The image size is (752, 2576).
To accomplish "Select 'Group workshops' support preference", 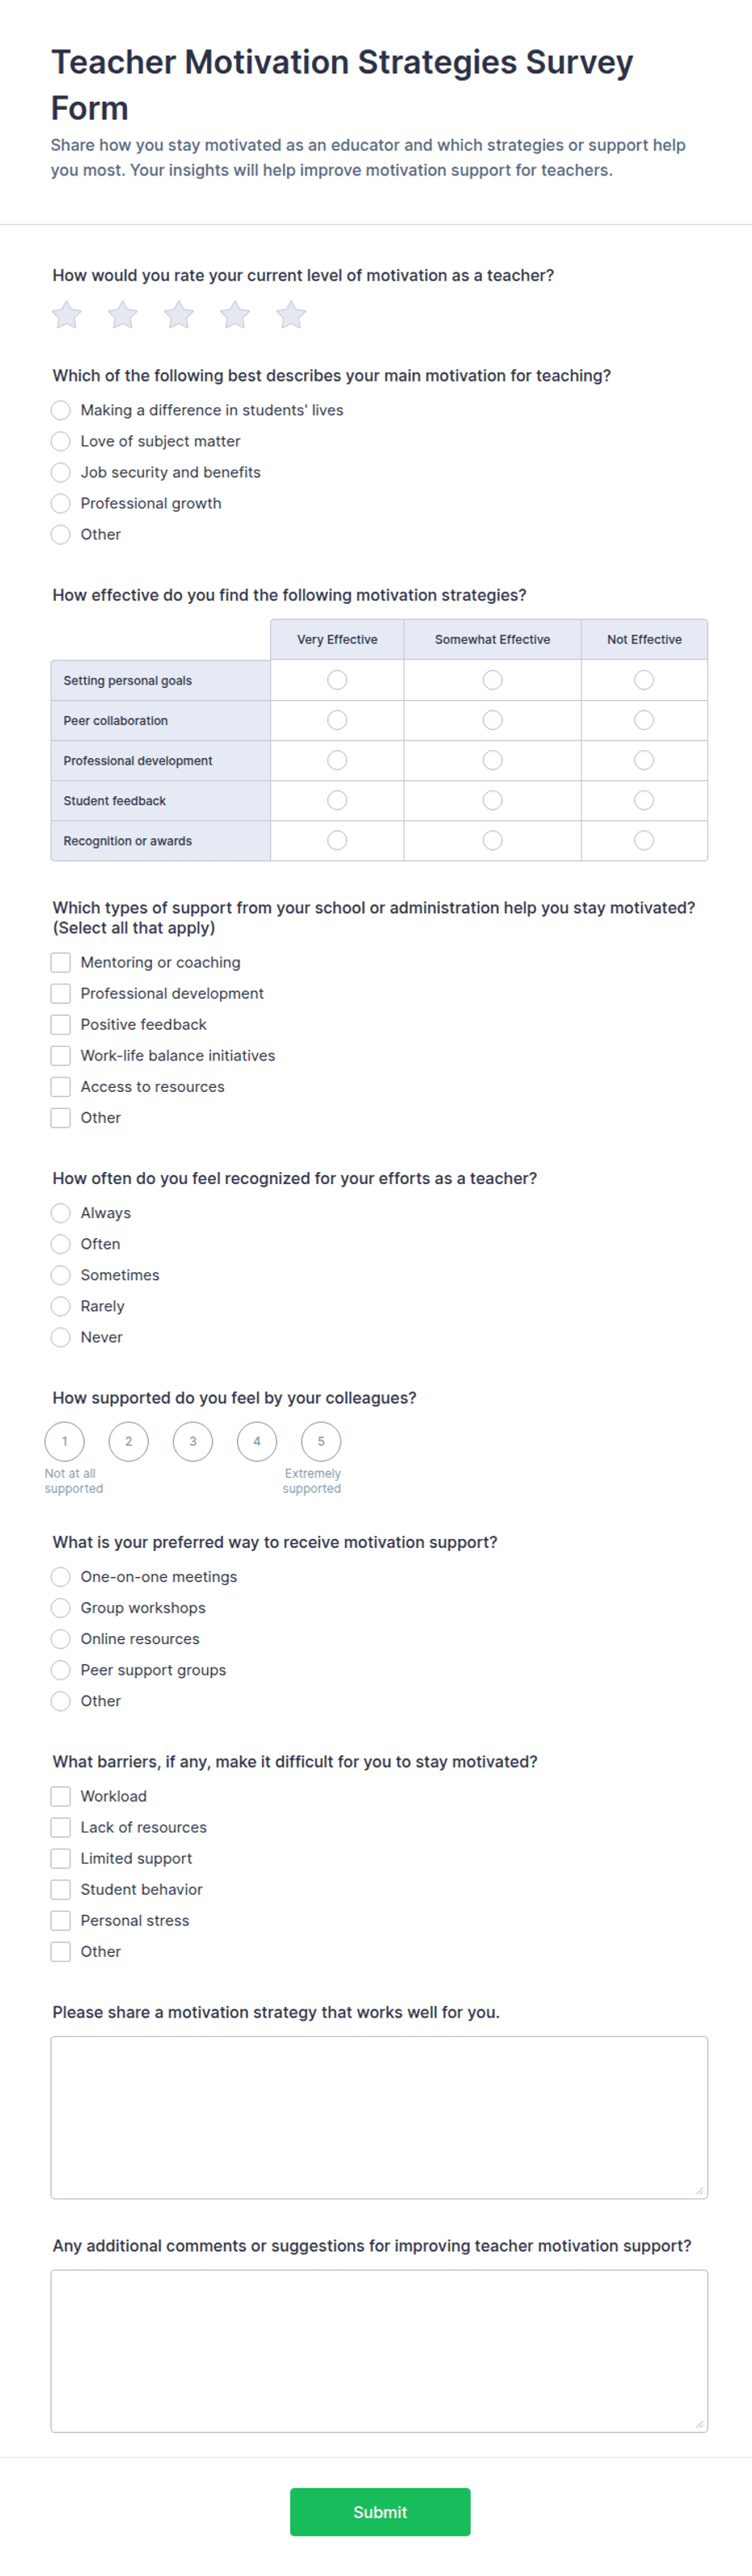I will coord(61,1608).
